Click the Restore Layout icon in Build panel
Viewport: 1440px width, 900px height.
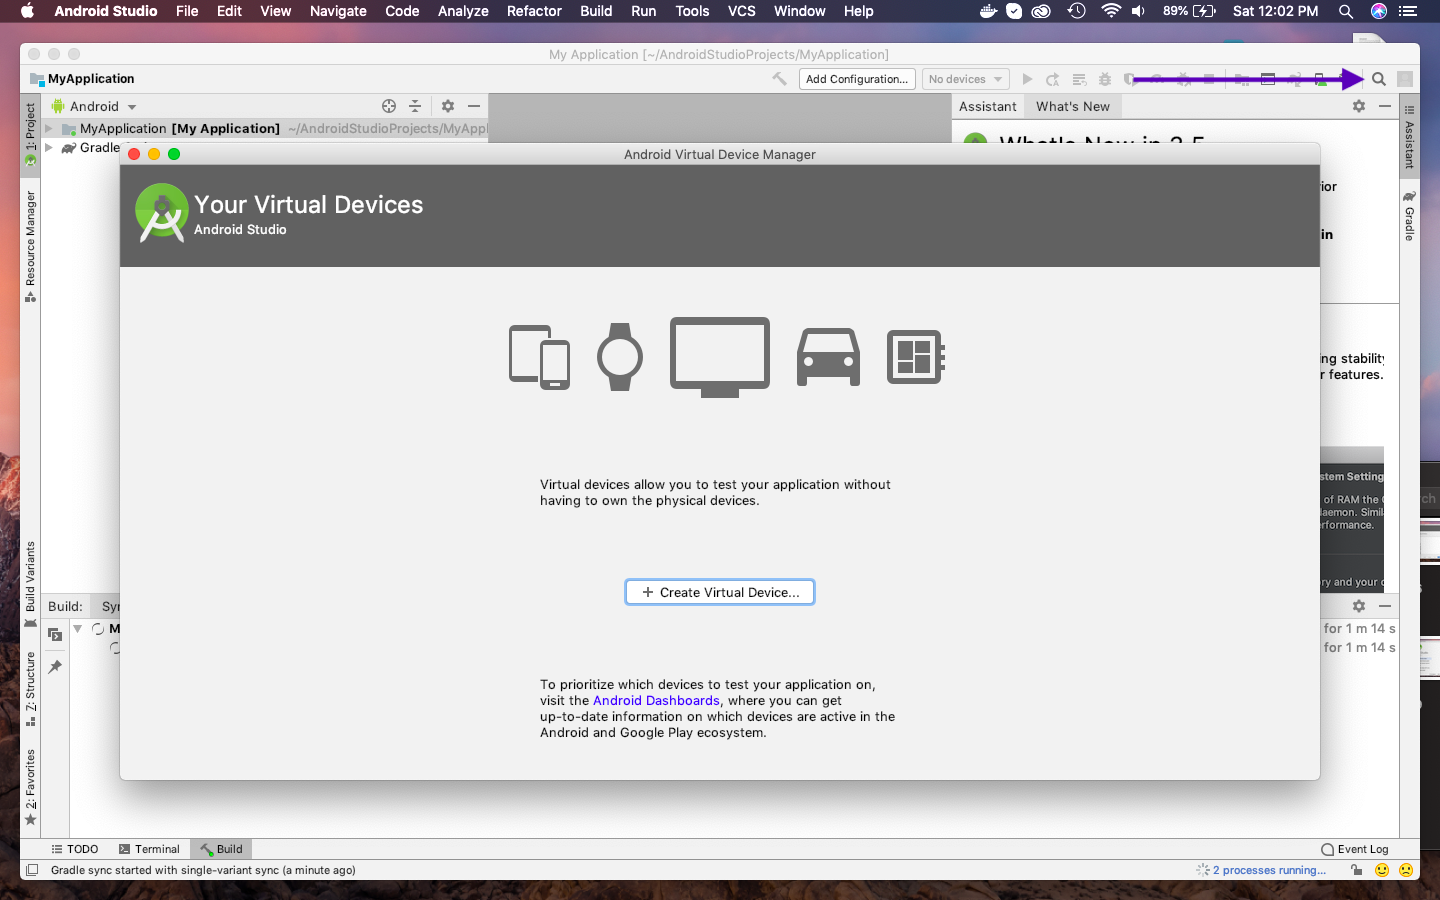(x=55, y=634)
